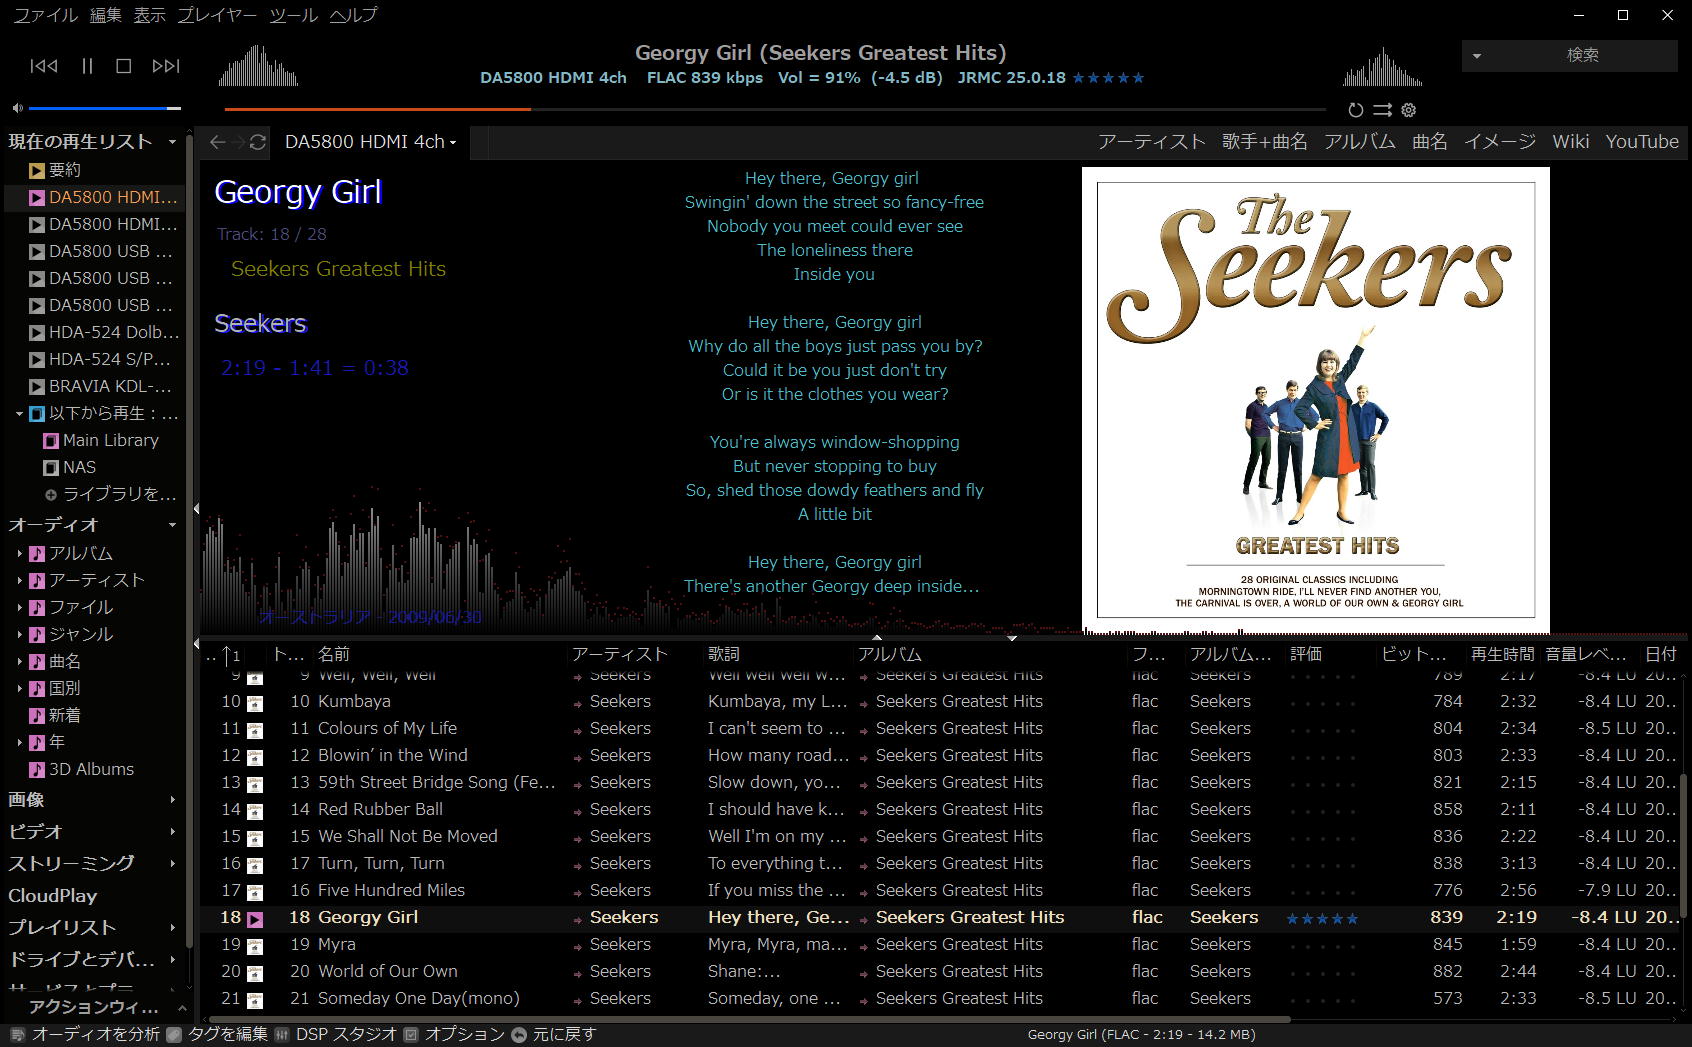Open the CloudPlay section
Image resolution: width=1692 pixels, height=1047 pixels.
click(53, 895)
